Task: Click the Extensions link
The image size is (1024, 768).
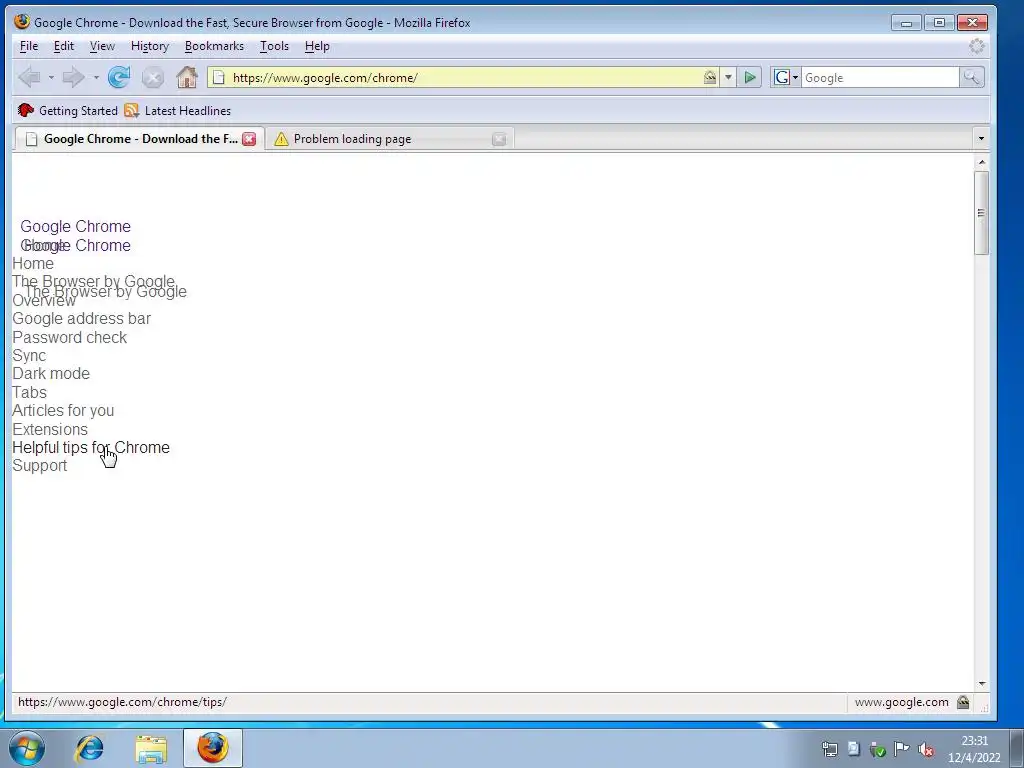Action: click(x=50, y=430)
